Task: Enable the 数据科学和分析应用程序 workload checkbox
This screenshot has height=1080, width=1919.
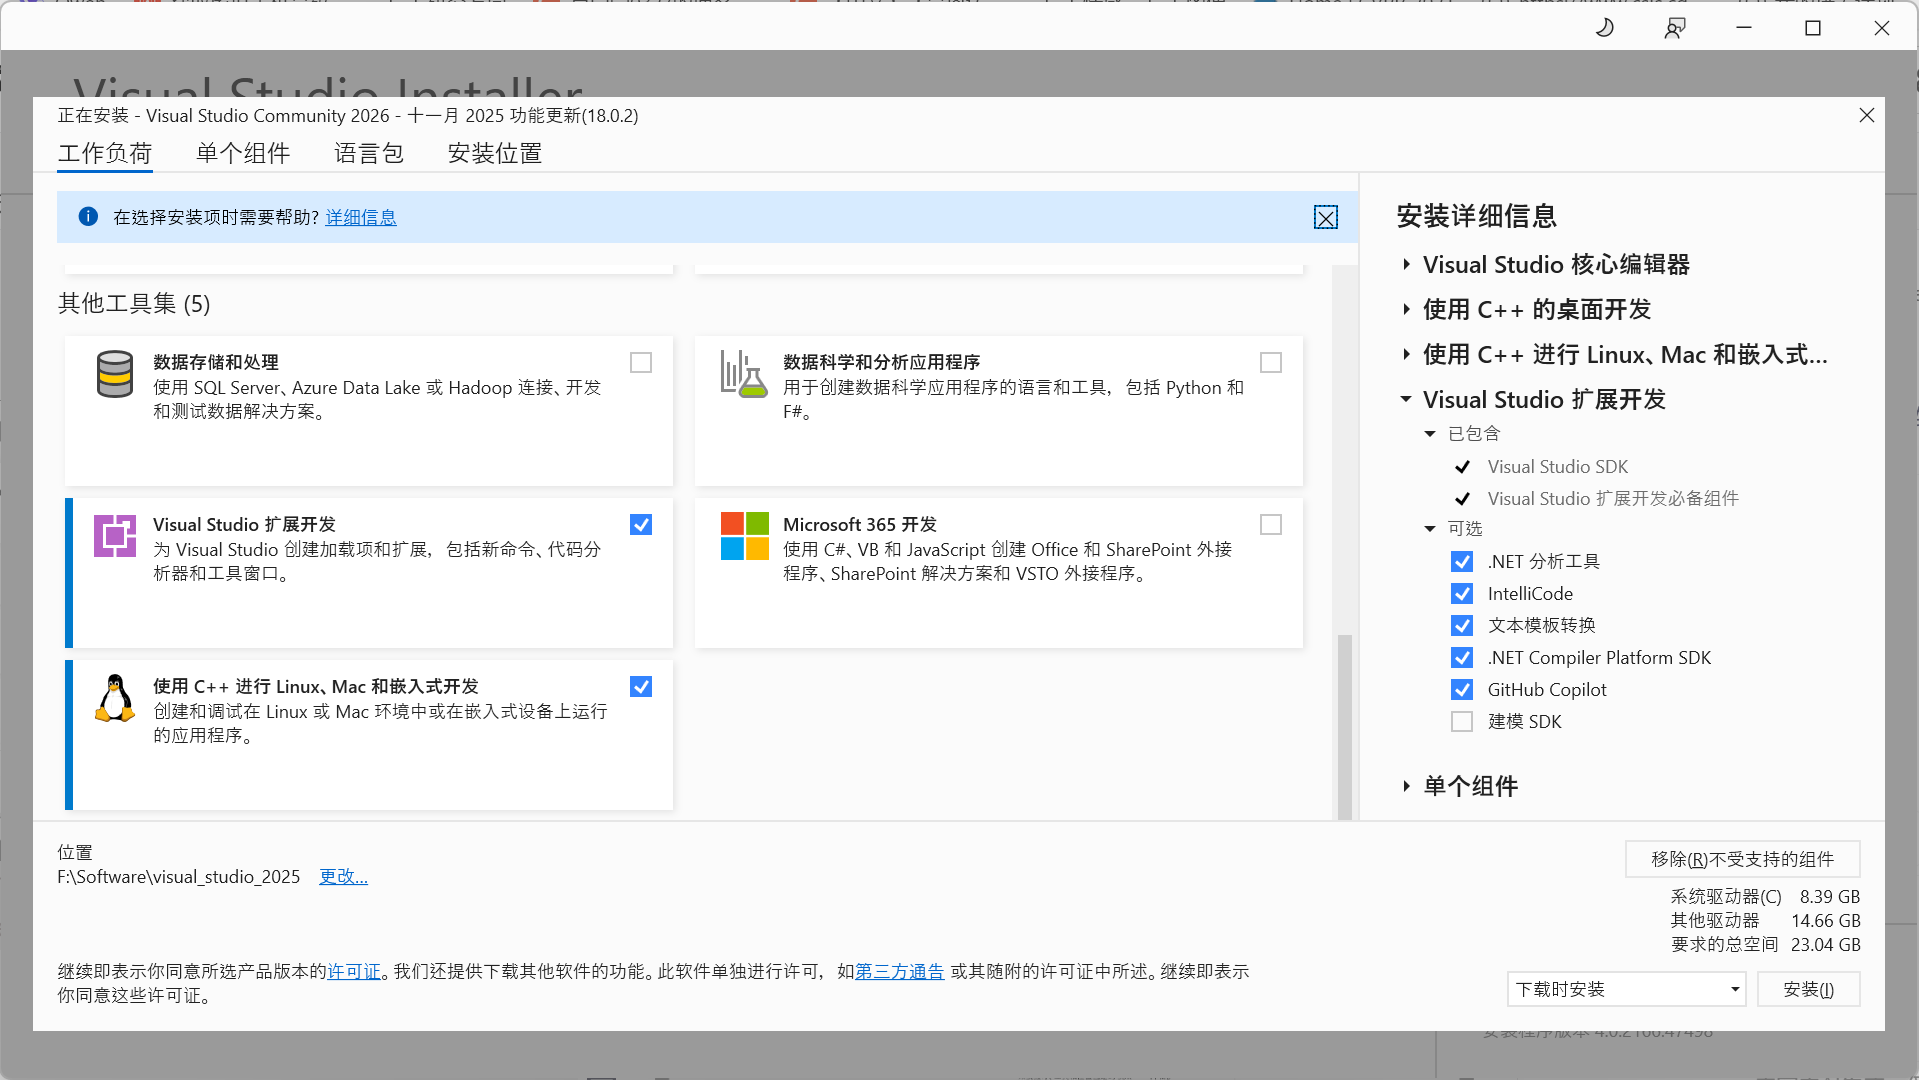Action: tap(1271, 363)
